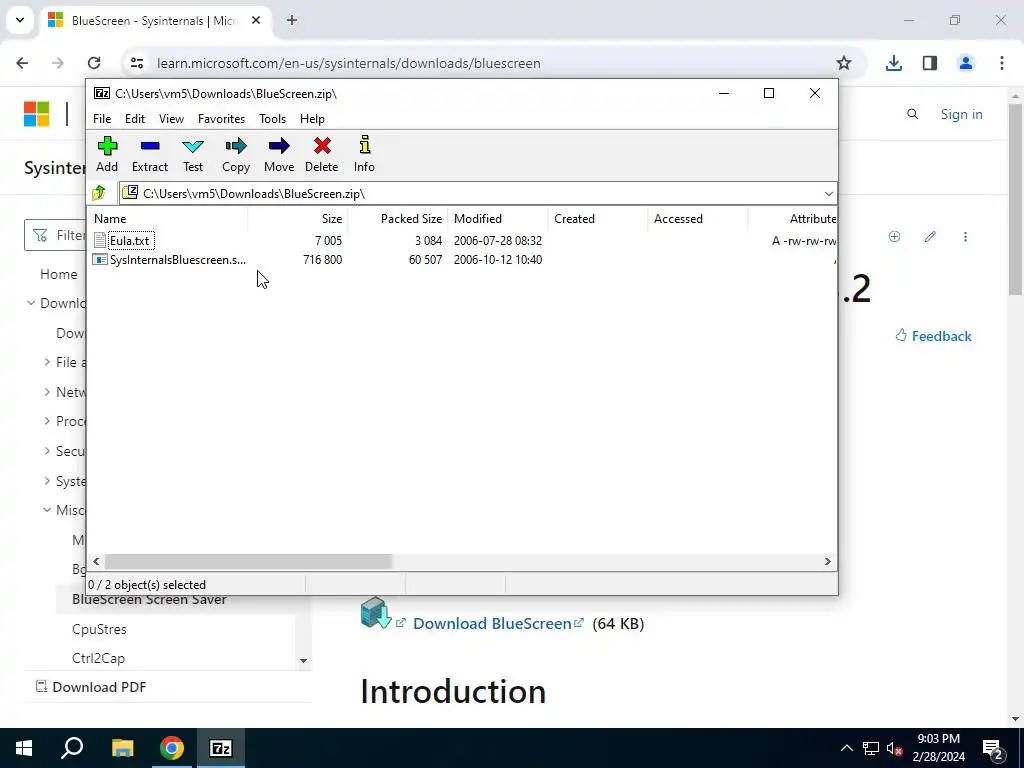Open the CpuStres sidebar link
This screenshot has height=768, width=1024.
coord(99,629)
